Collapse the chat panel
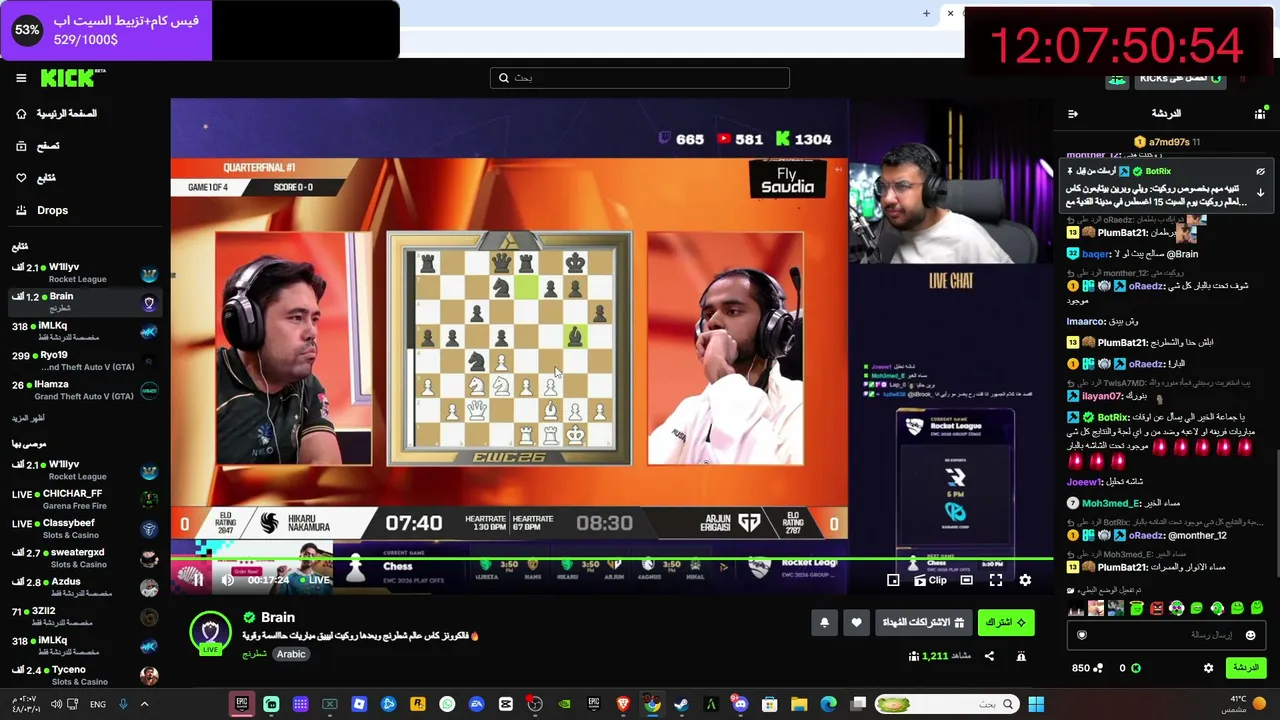Image resolution: width=1280 pixels, height=720 pixels. coord(1073,114)
